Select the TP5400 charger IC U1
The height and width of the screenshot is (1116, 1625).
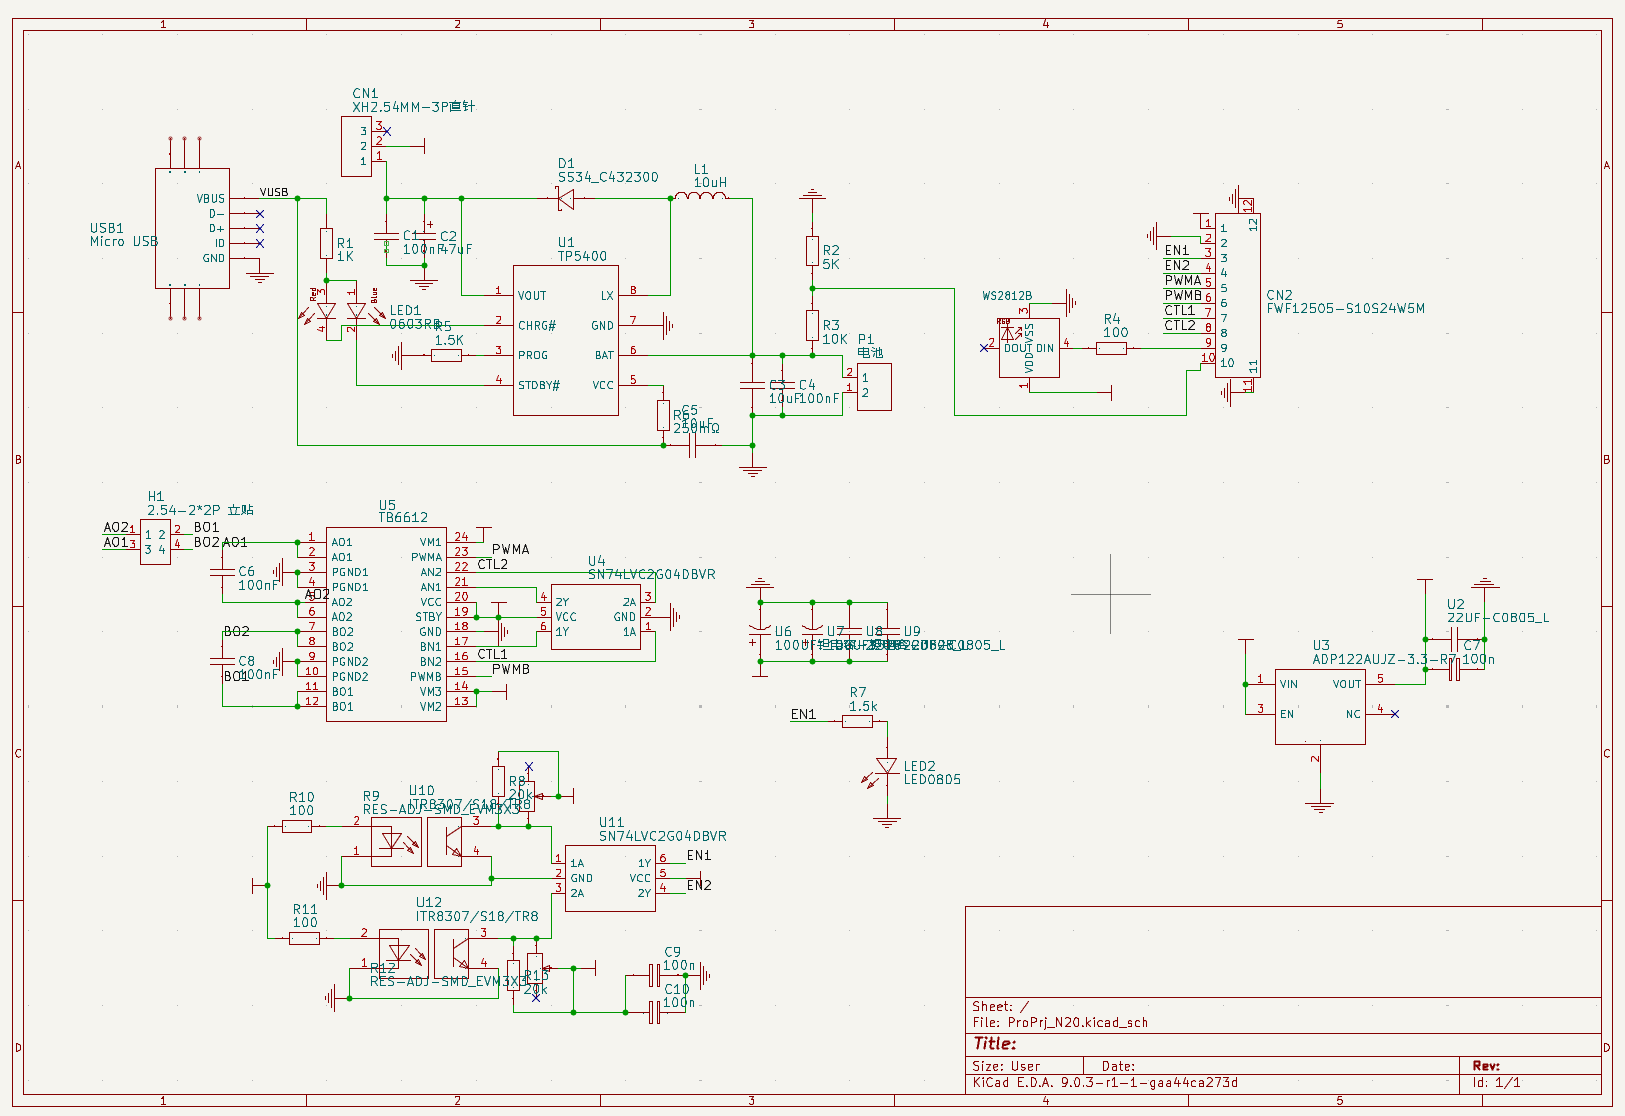tap(565, 340)
